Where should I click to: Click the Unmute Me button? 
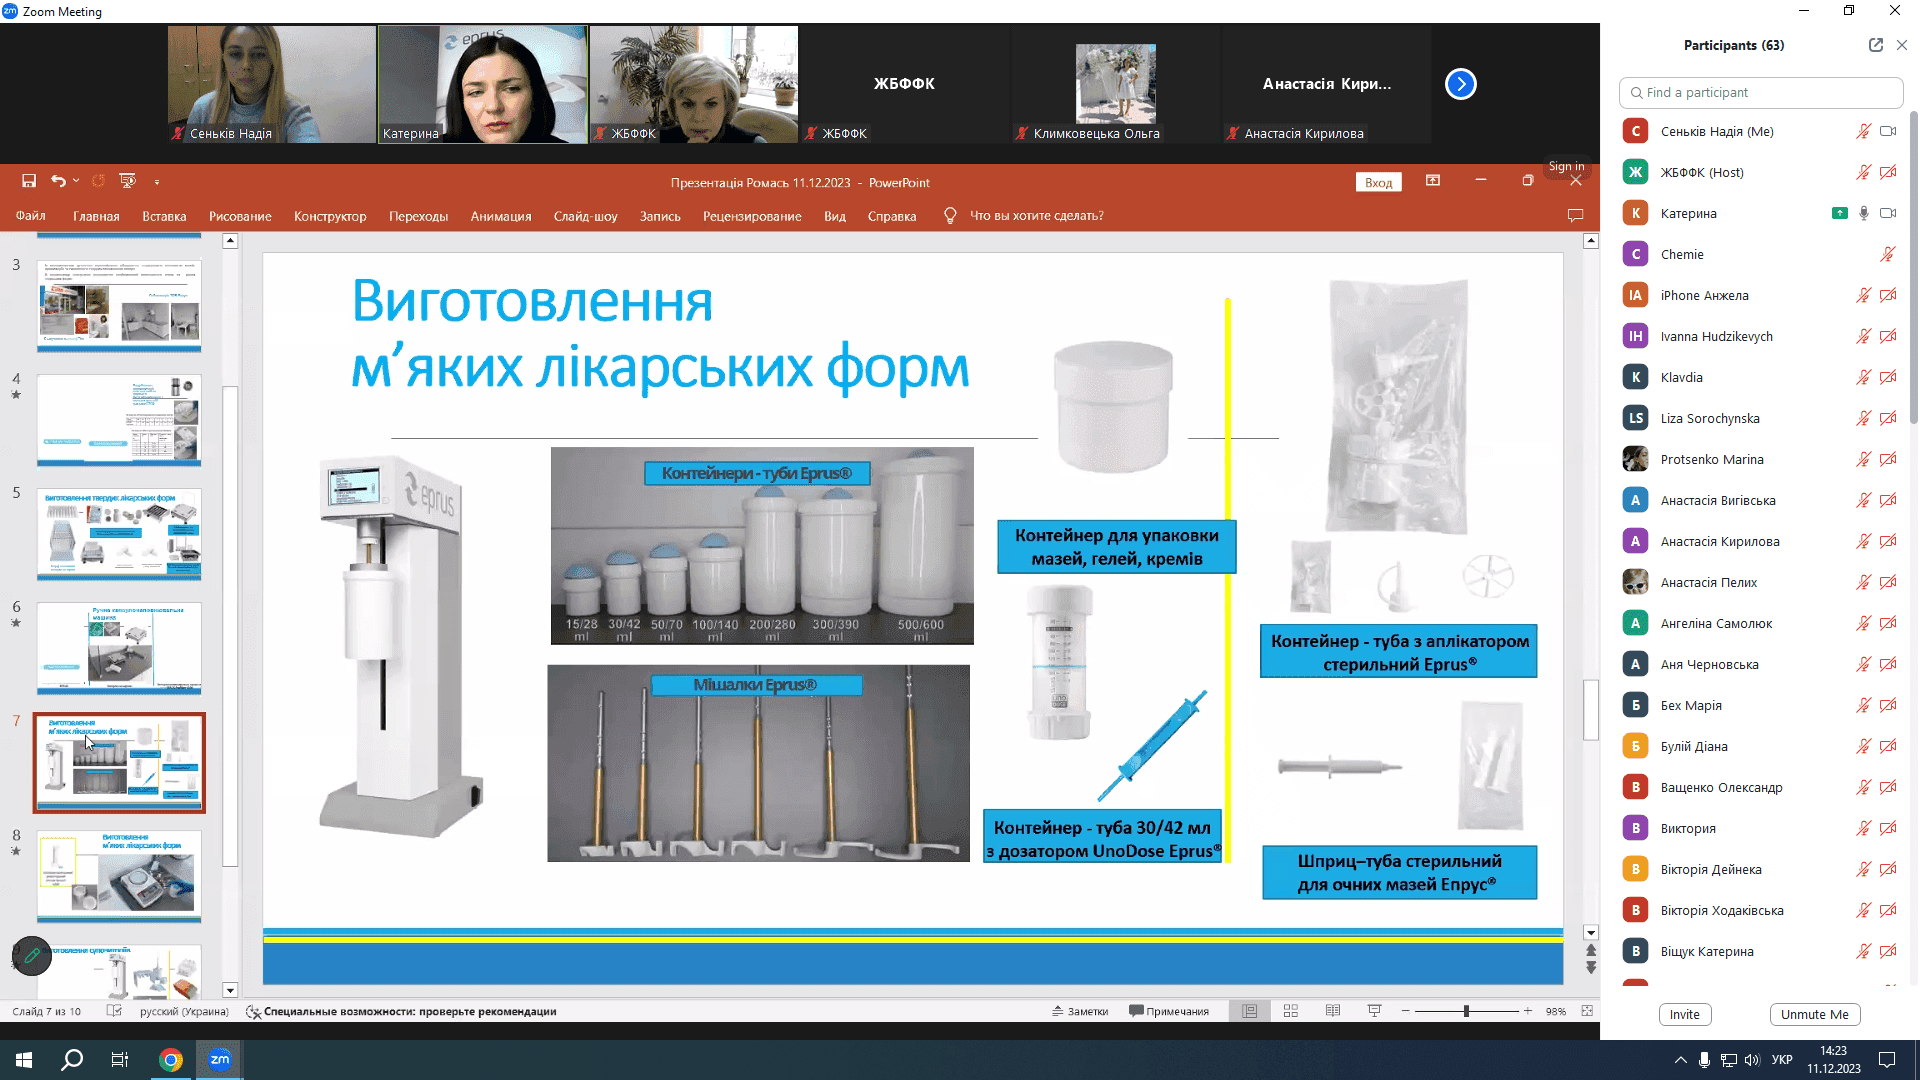1815,1014
